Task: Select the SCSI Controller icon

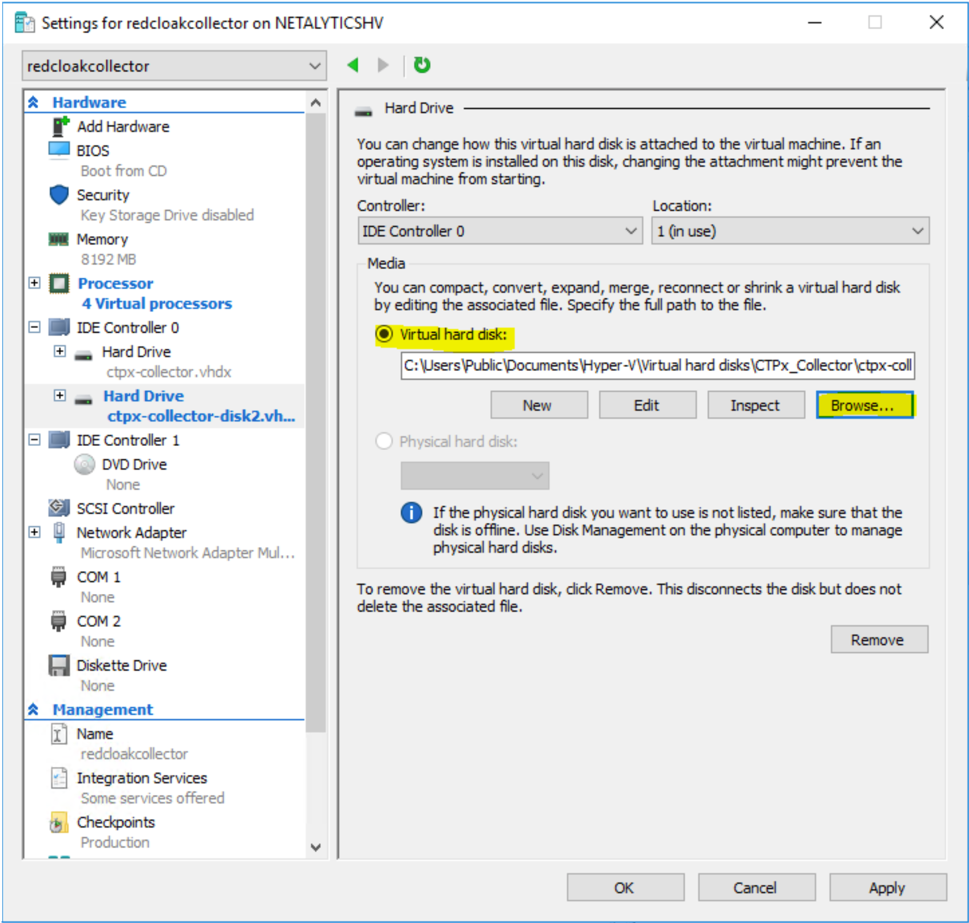Action: coord(59,508)
